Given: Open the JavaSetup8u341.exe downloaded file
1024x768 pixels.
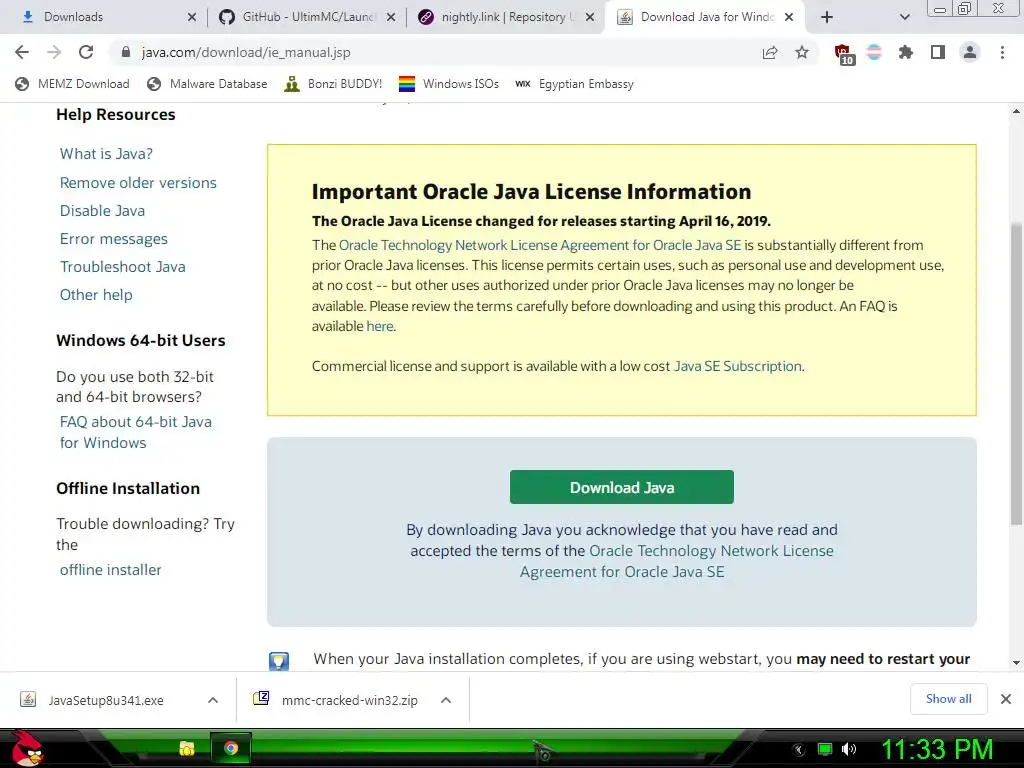Looking at the screenshot, I should (x=104, y=700).
